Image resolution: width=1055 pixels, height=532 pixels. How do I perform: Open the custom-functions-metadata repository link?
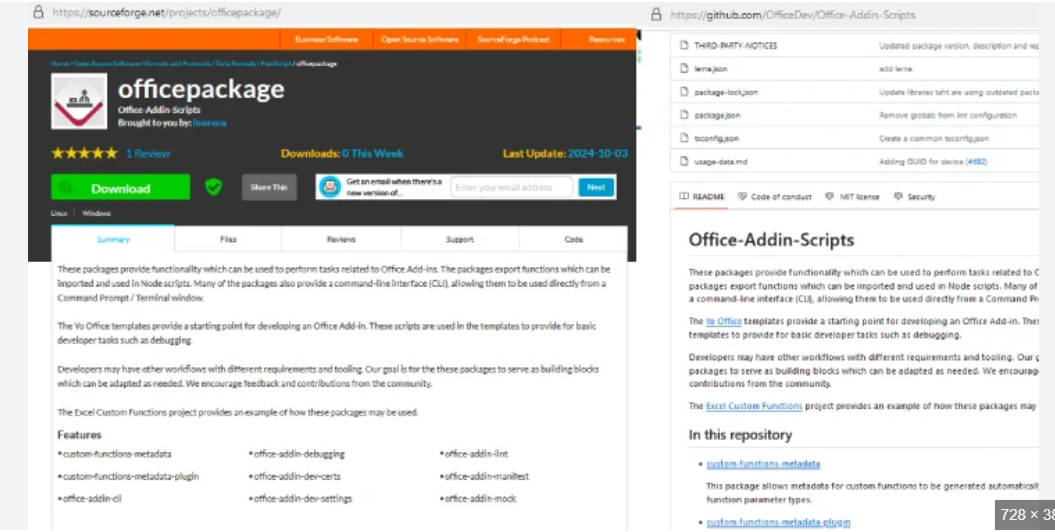pos(763,464)
